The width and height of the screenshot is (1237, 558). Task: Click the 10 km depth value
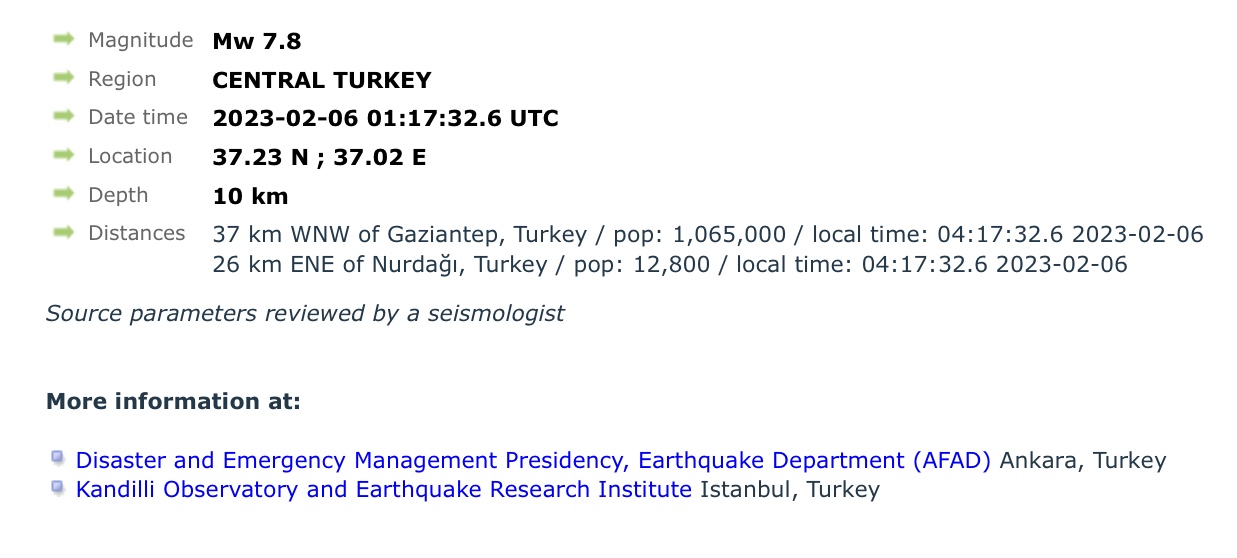250,196
